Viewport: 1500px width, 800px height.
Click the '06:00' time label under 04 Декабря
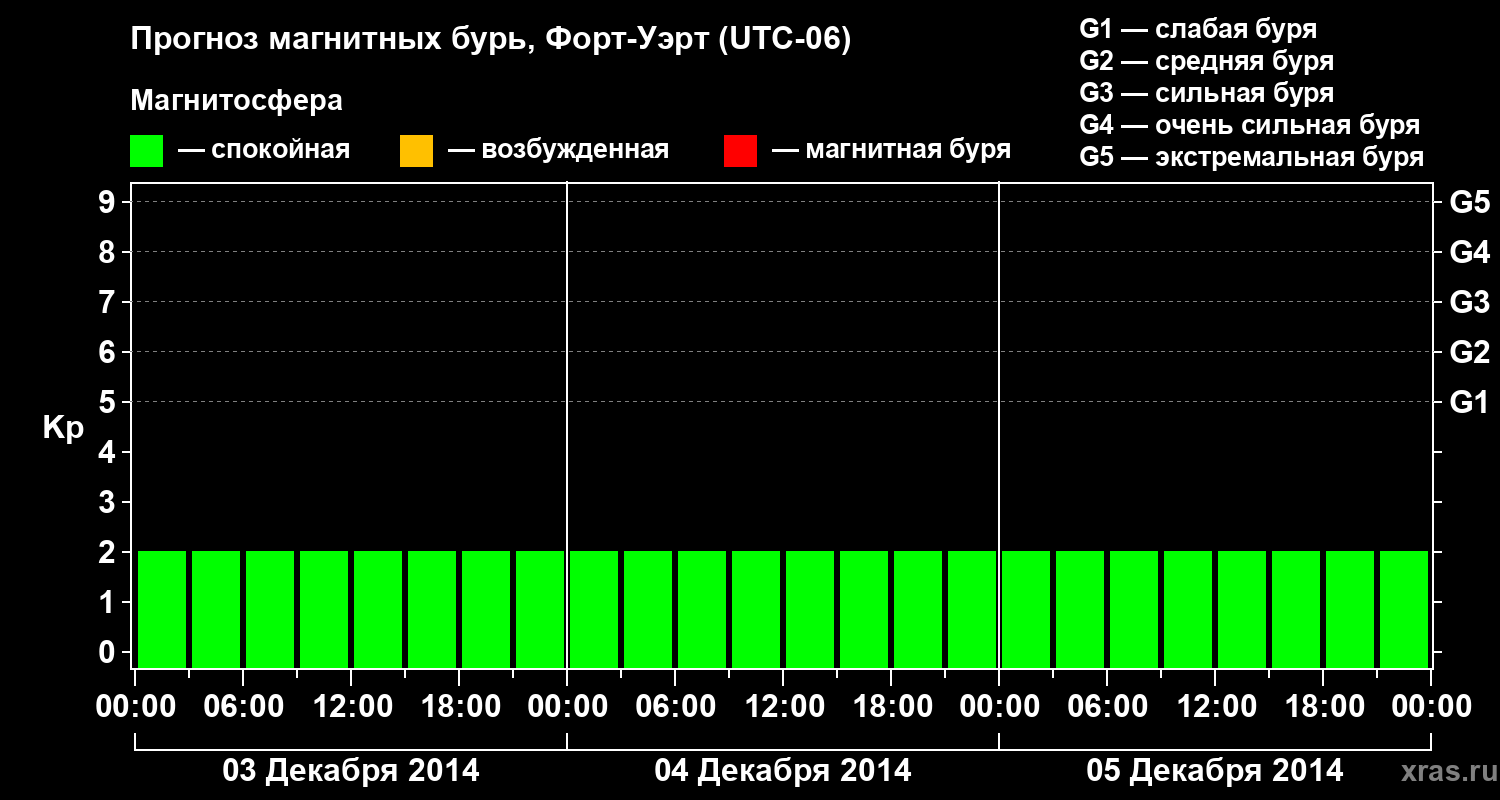pyautogui.click(x=675, y=707)
